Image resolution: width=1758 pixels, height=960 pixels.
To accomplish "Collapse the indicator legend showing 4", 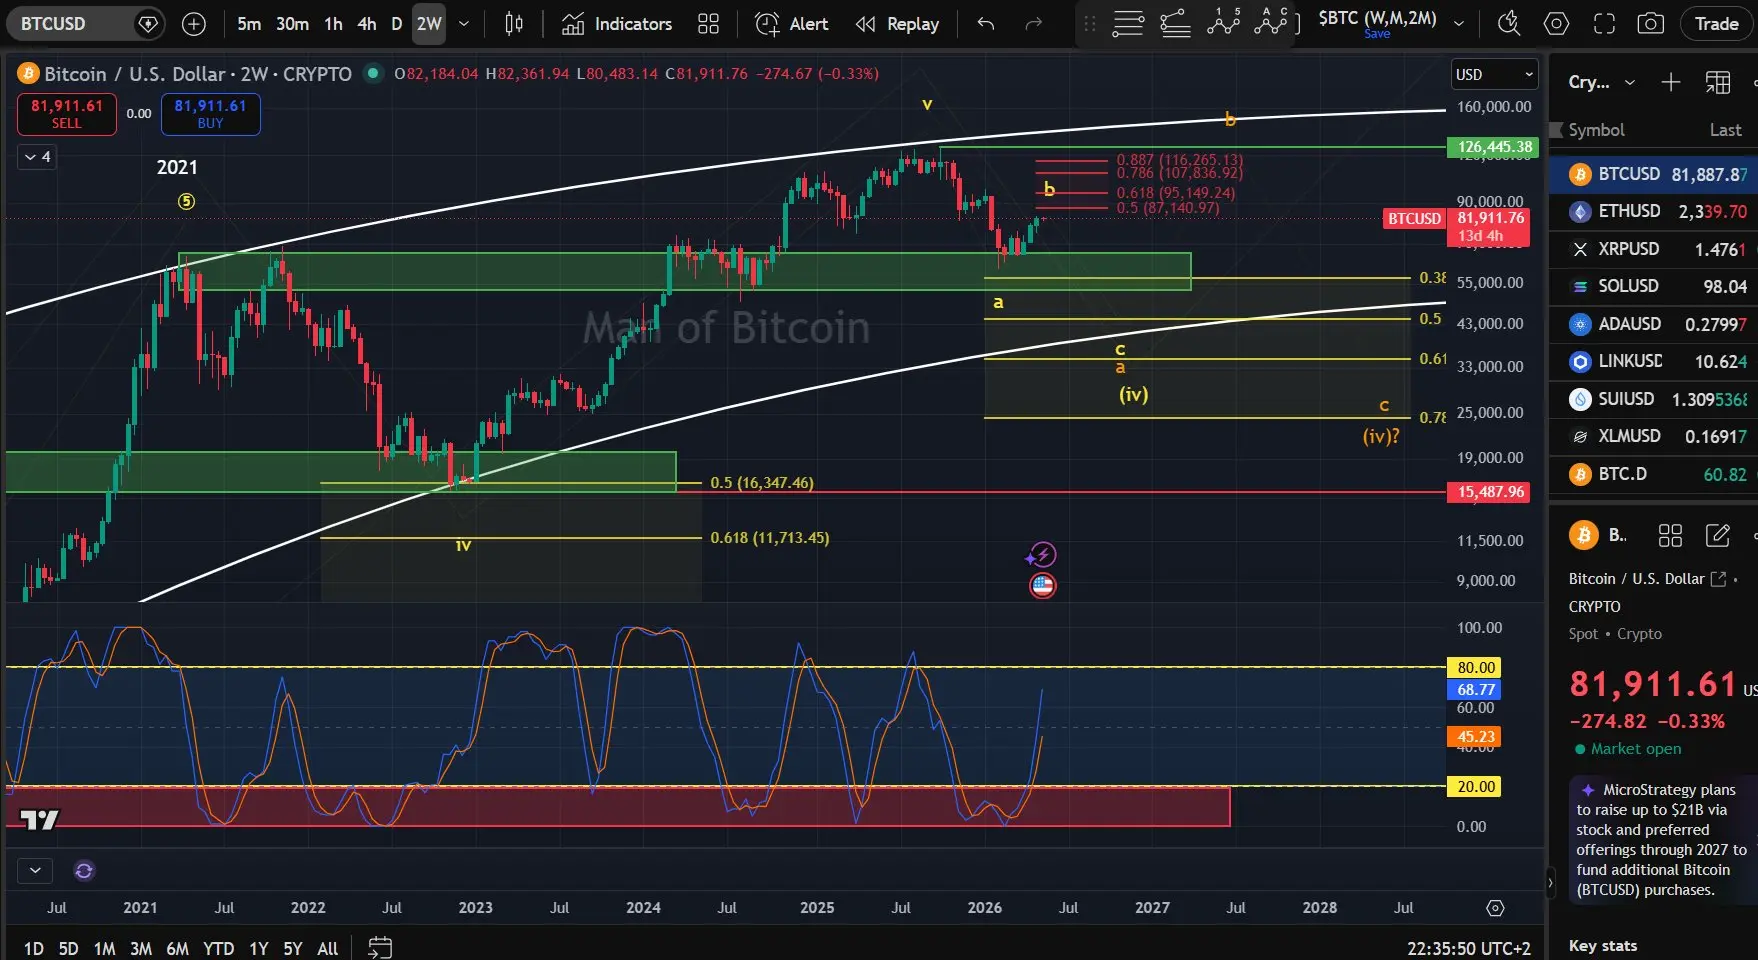I will [x=37, y=157].
